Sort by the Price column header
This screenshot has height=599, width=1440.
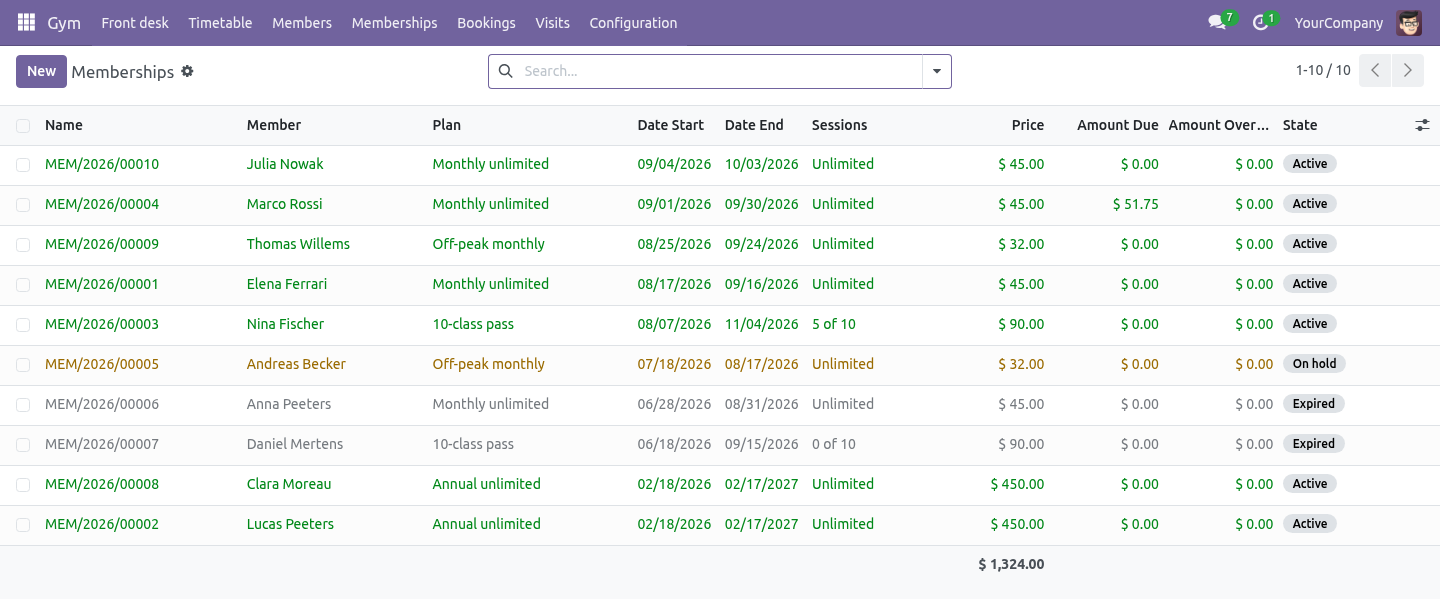click(1028, 125)
